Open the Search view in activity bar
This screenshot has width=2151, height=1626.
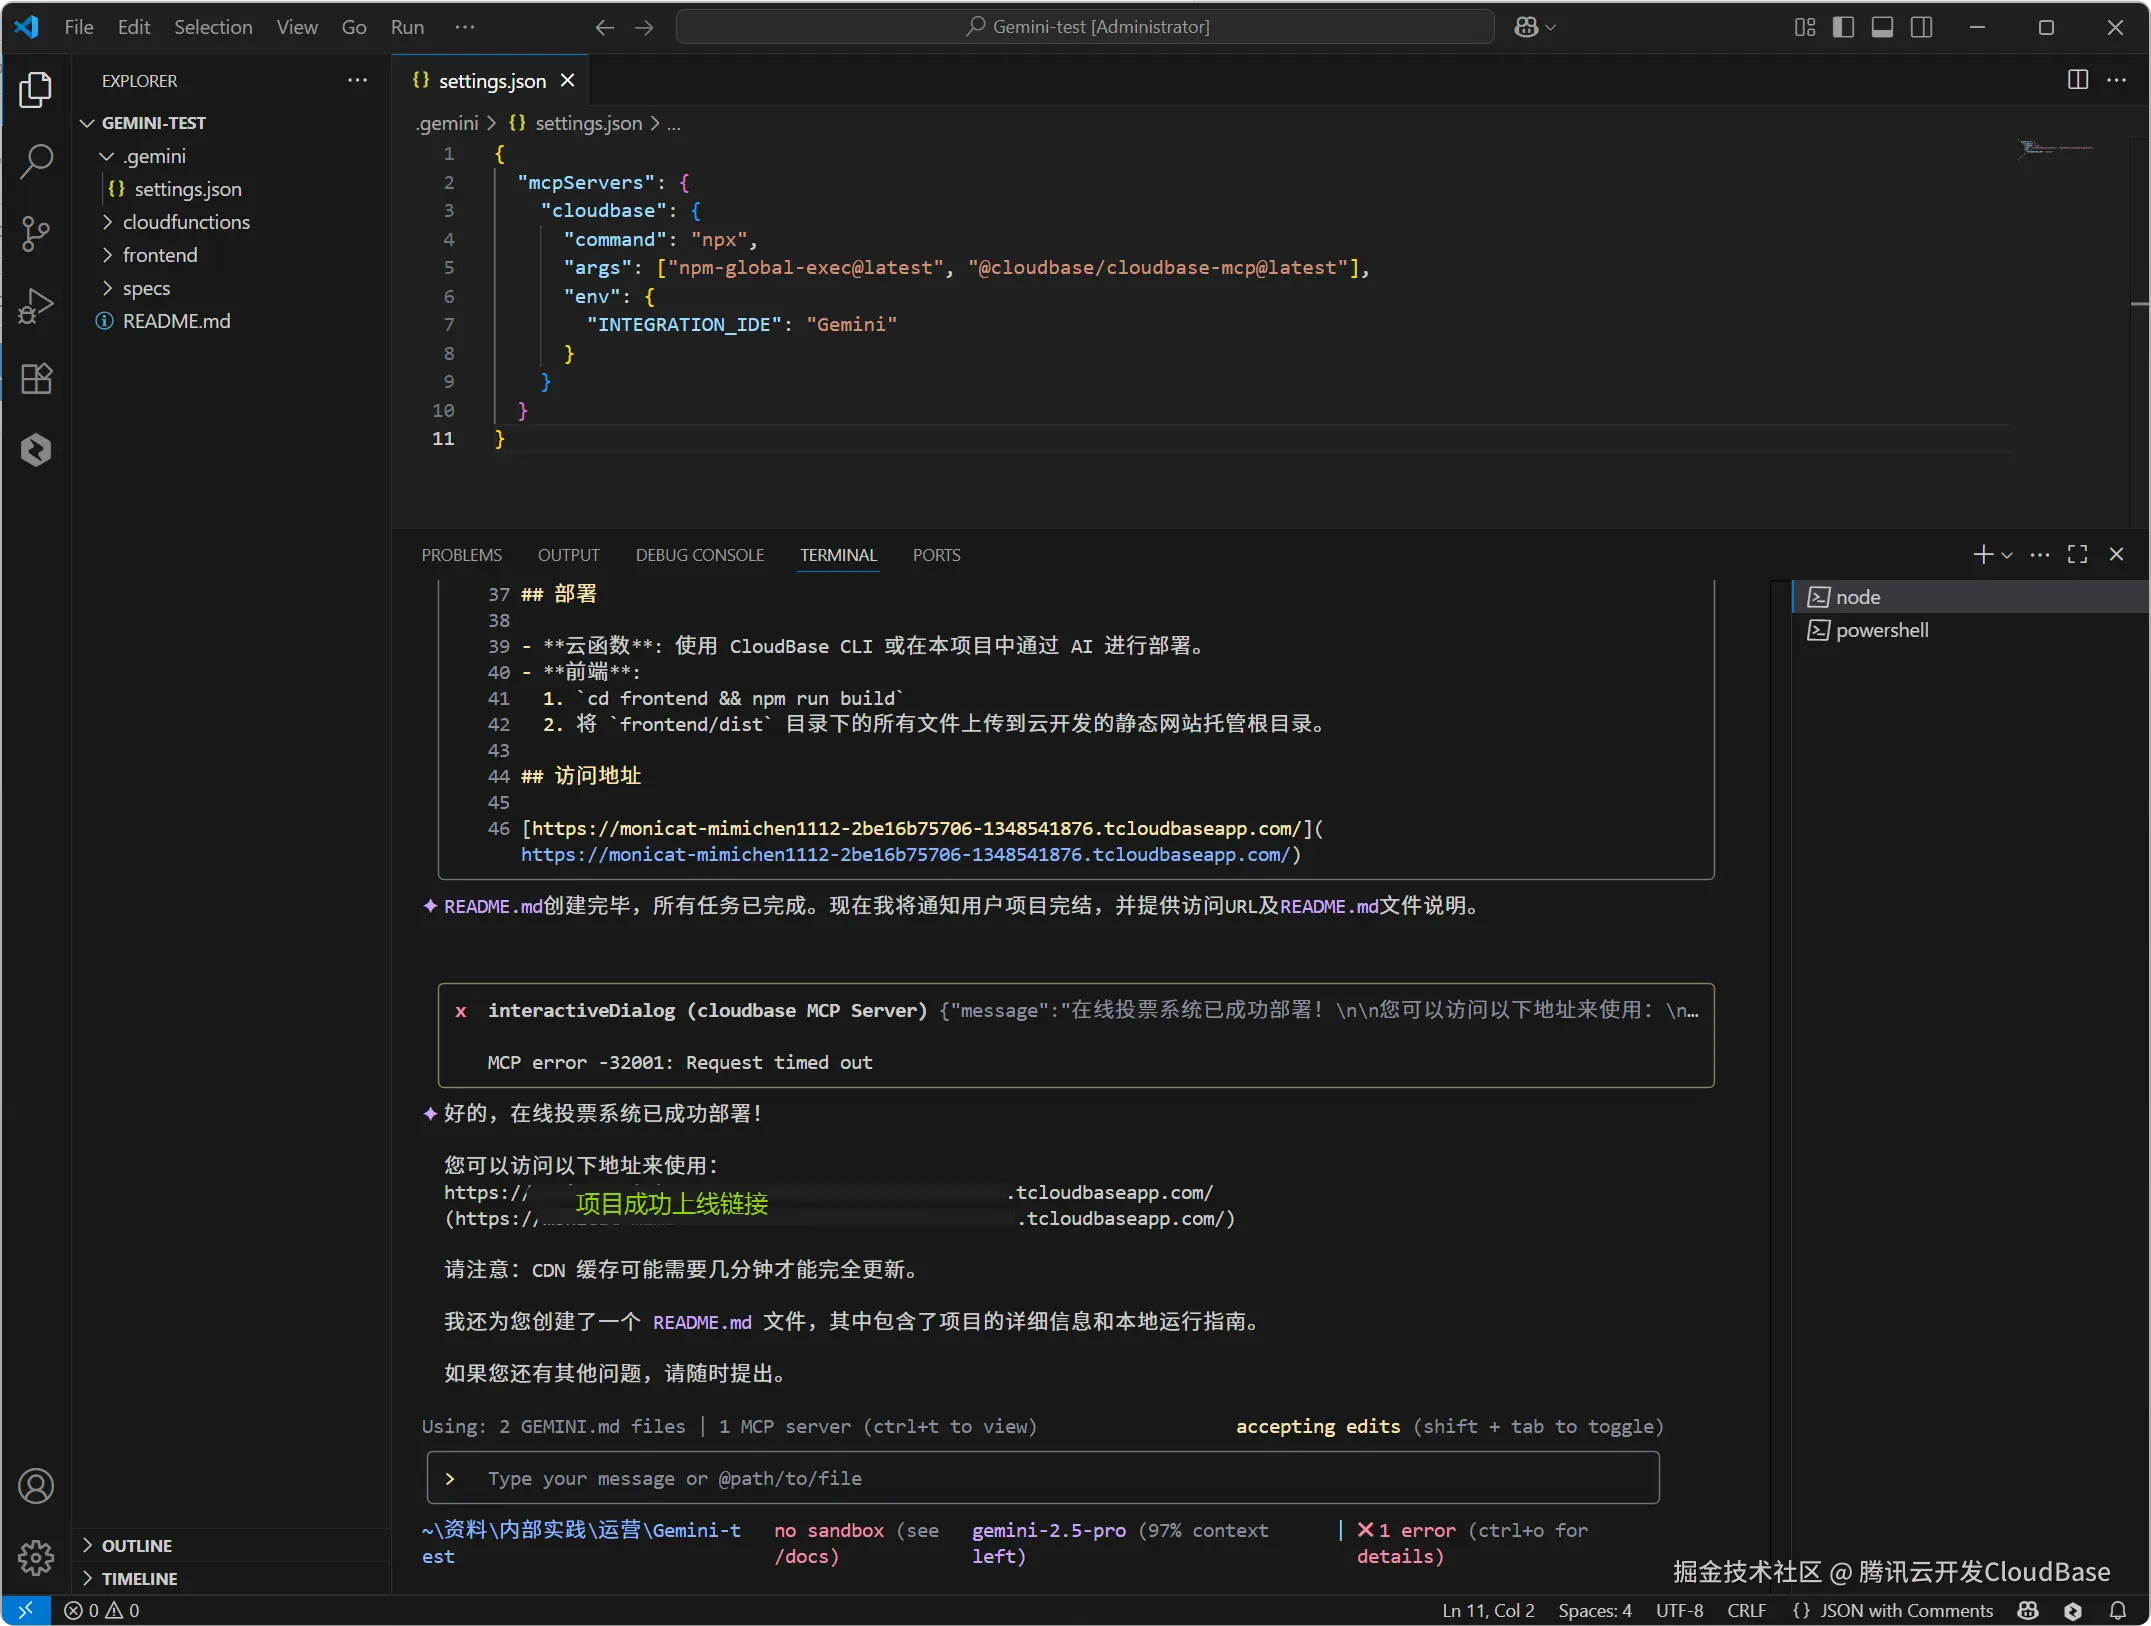click(x=36, y=161)
